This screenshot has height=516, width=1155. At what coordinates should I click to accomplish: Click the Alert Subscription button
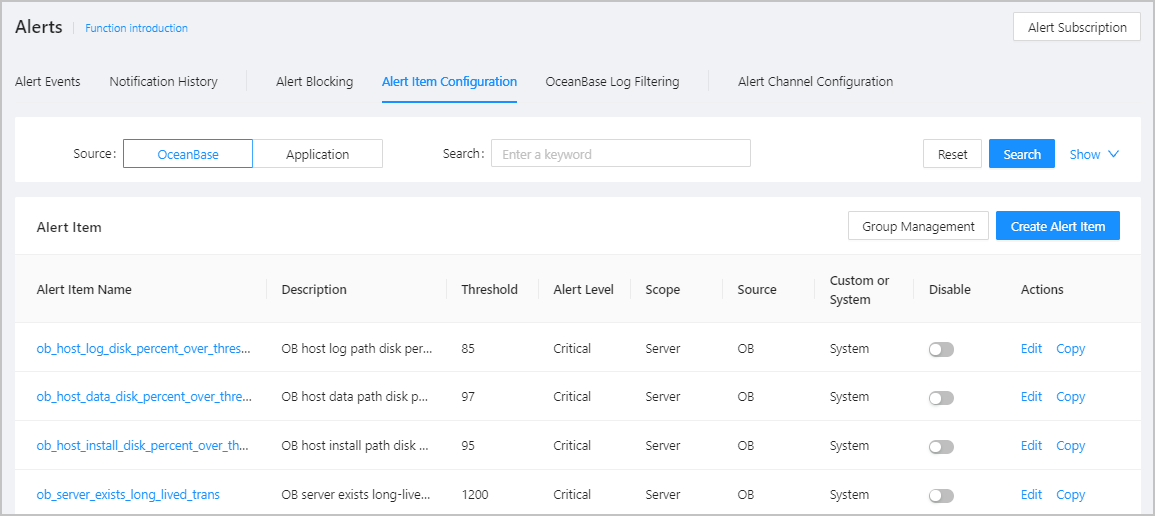[1077, 28]
